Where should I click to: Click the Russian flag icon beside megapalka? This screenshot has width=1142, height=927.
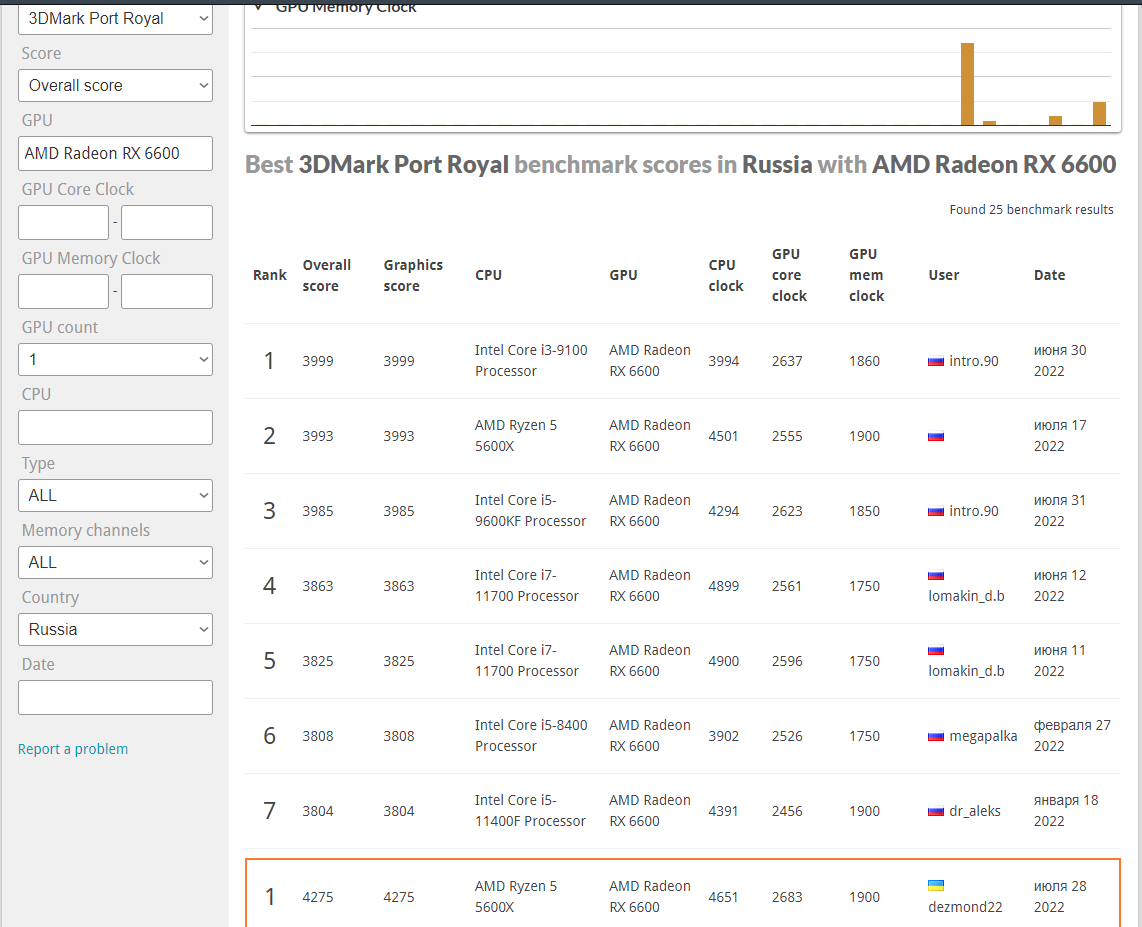click(936, 737)
